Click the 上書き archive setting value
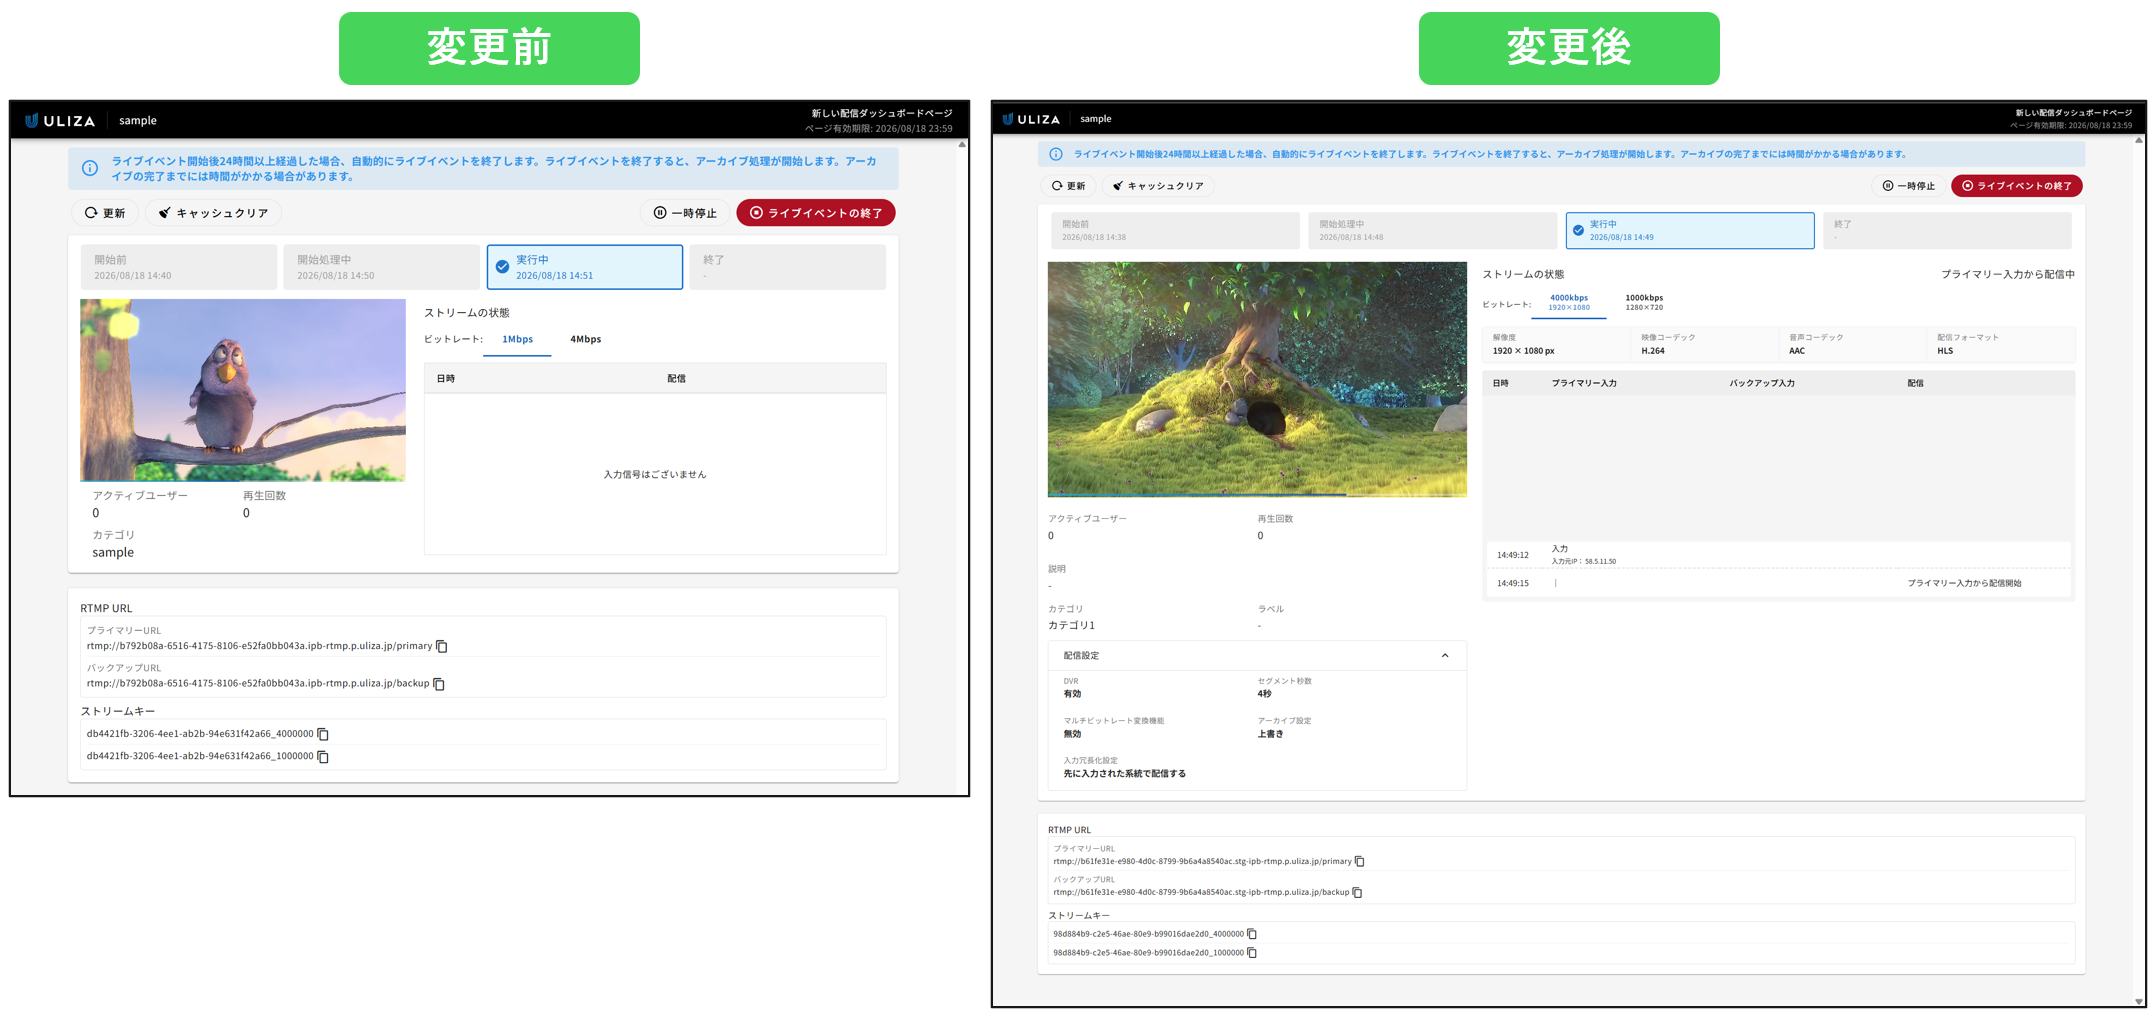 (1270, 734)
